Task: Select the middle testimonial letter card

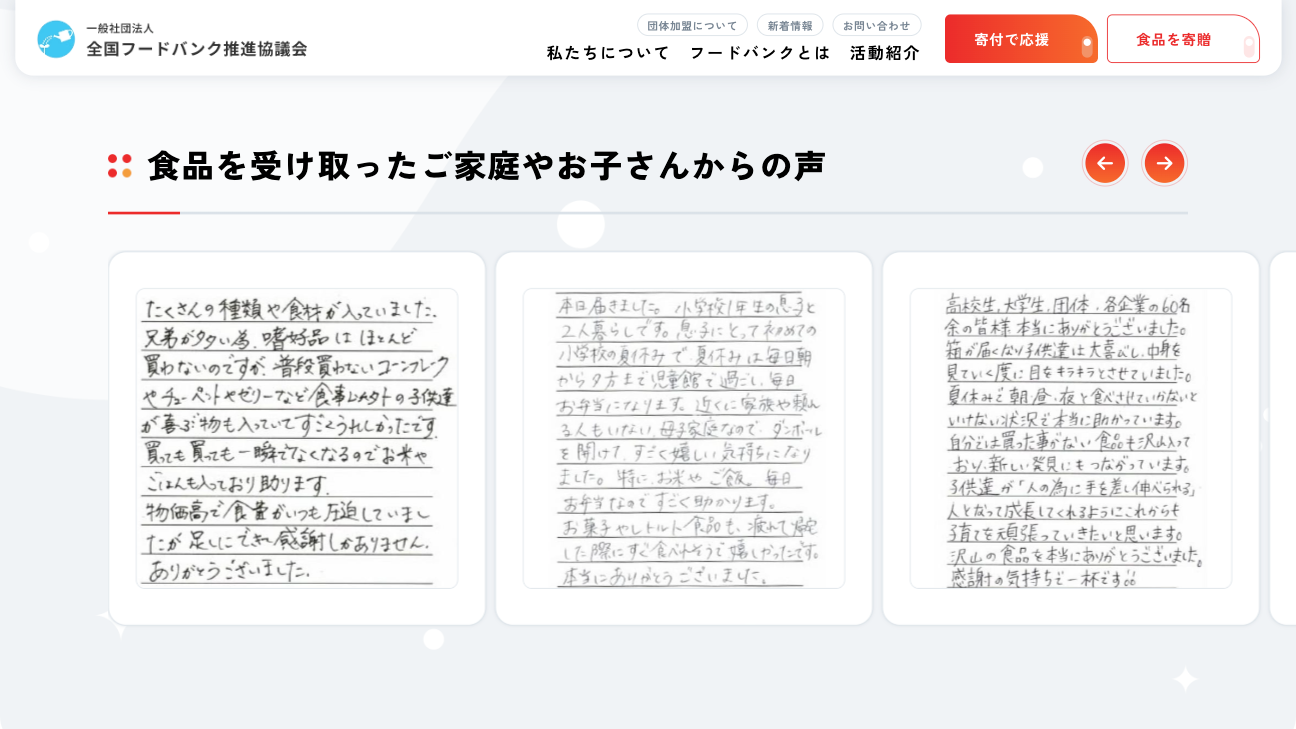Action: pos(684,435)
